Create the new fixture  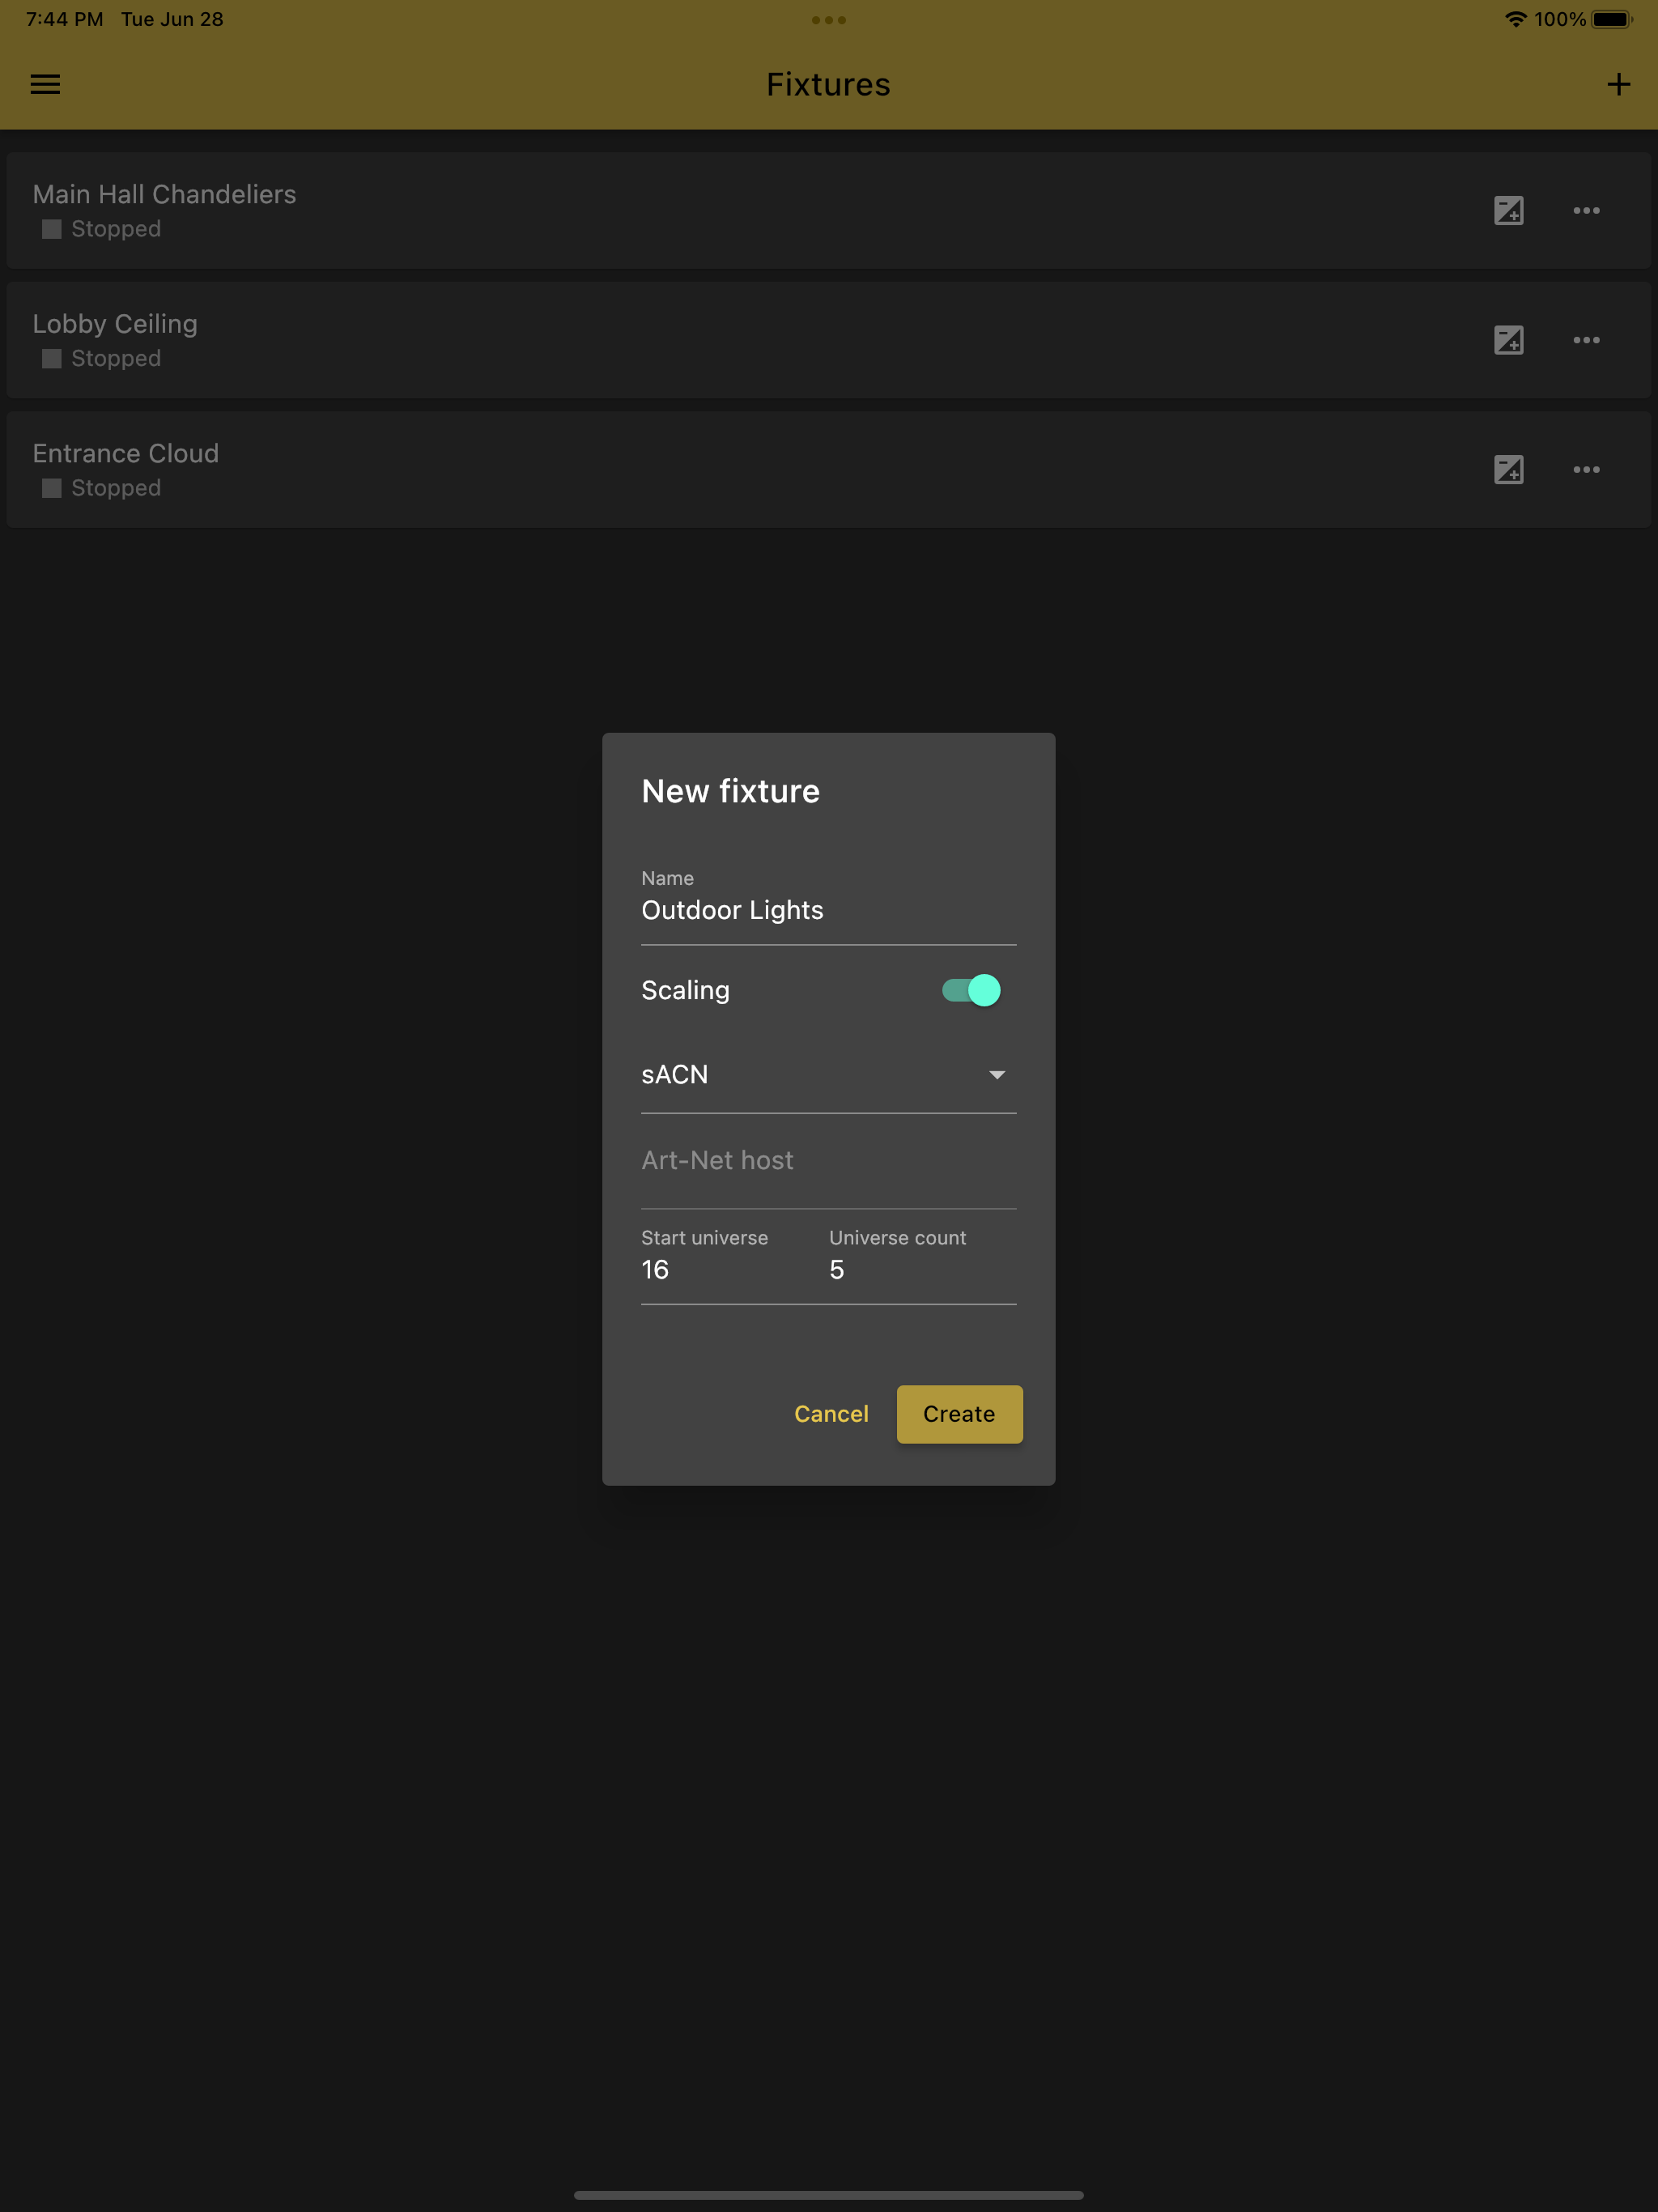pos(959,1414)
